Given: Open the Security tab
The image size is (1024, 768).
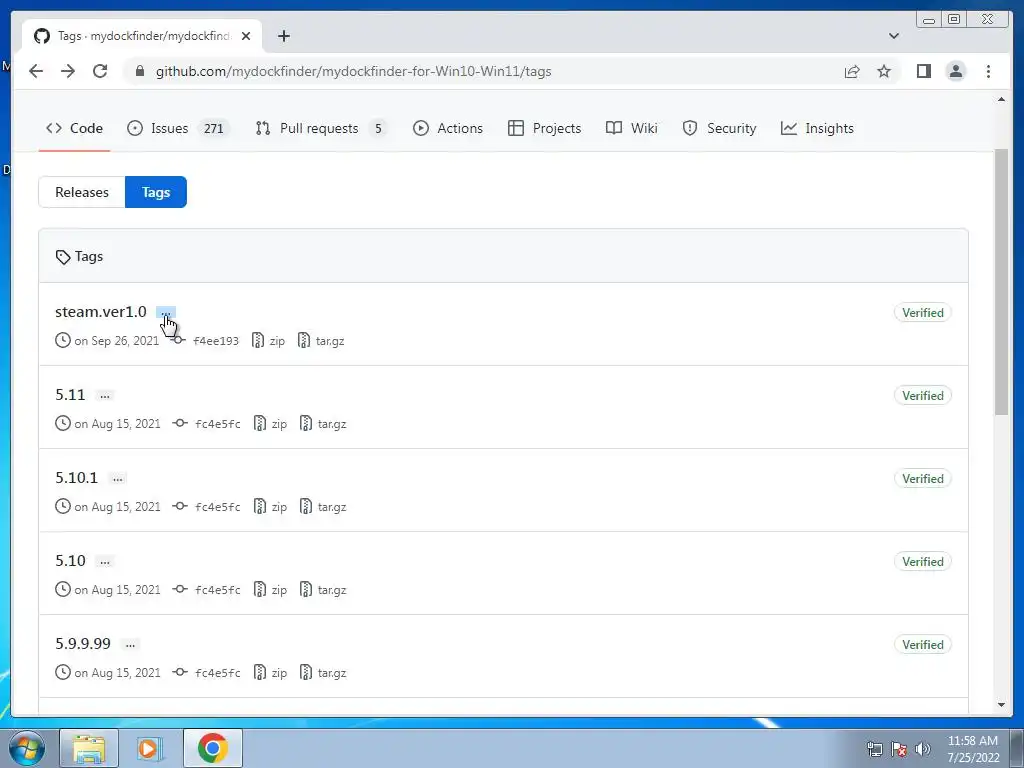Looking at the screenshot, I should [719, 129].
